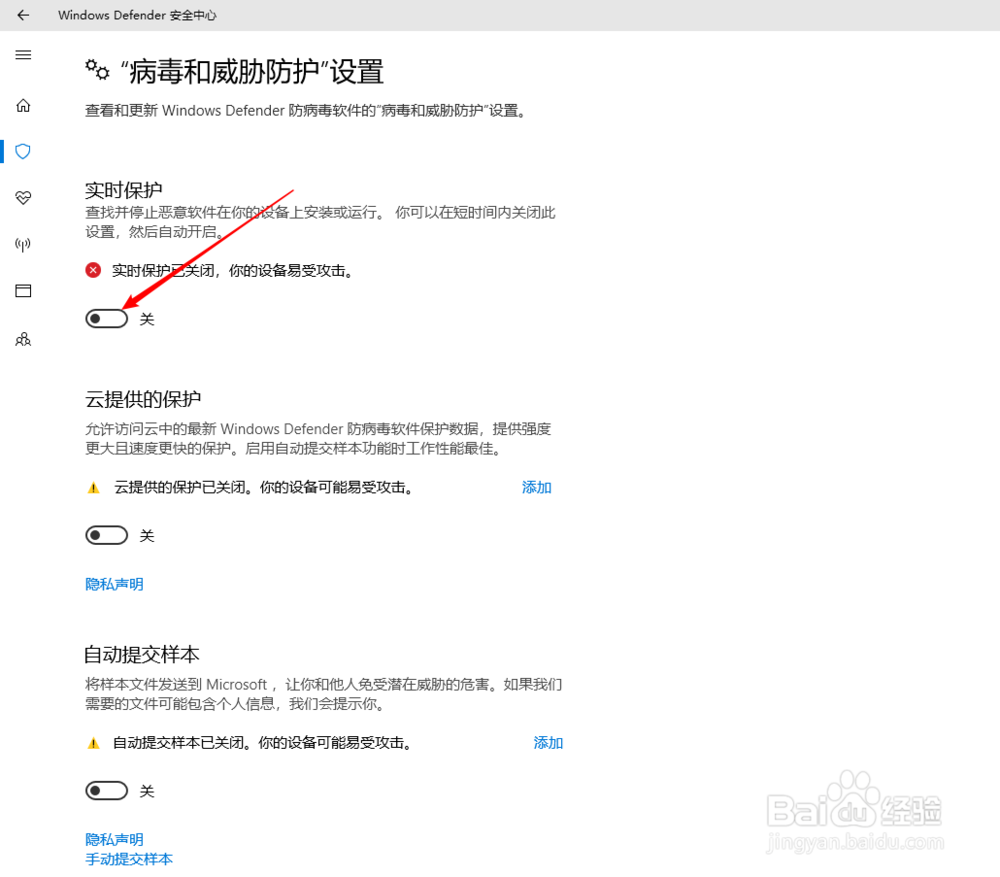
Task: Click the 自动提交样本 section heading
Action: coord(142,654)
